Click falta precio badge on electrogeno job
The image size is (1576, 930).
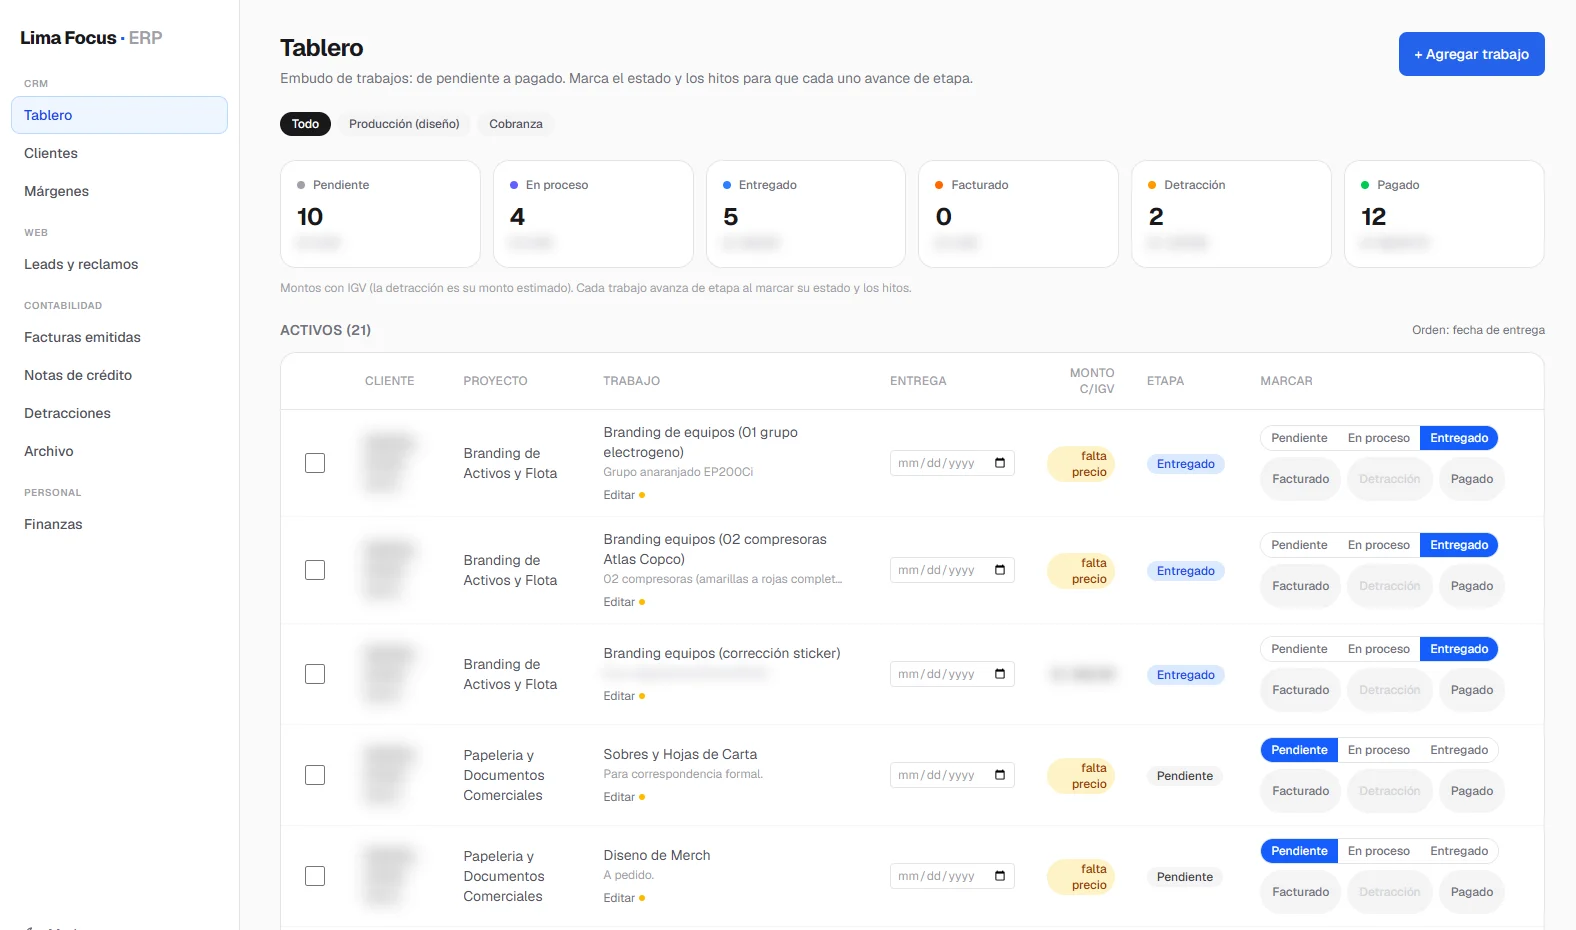(x=1081, y=464)
